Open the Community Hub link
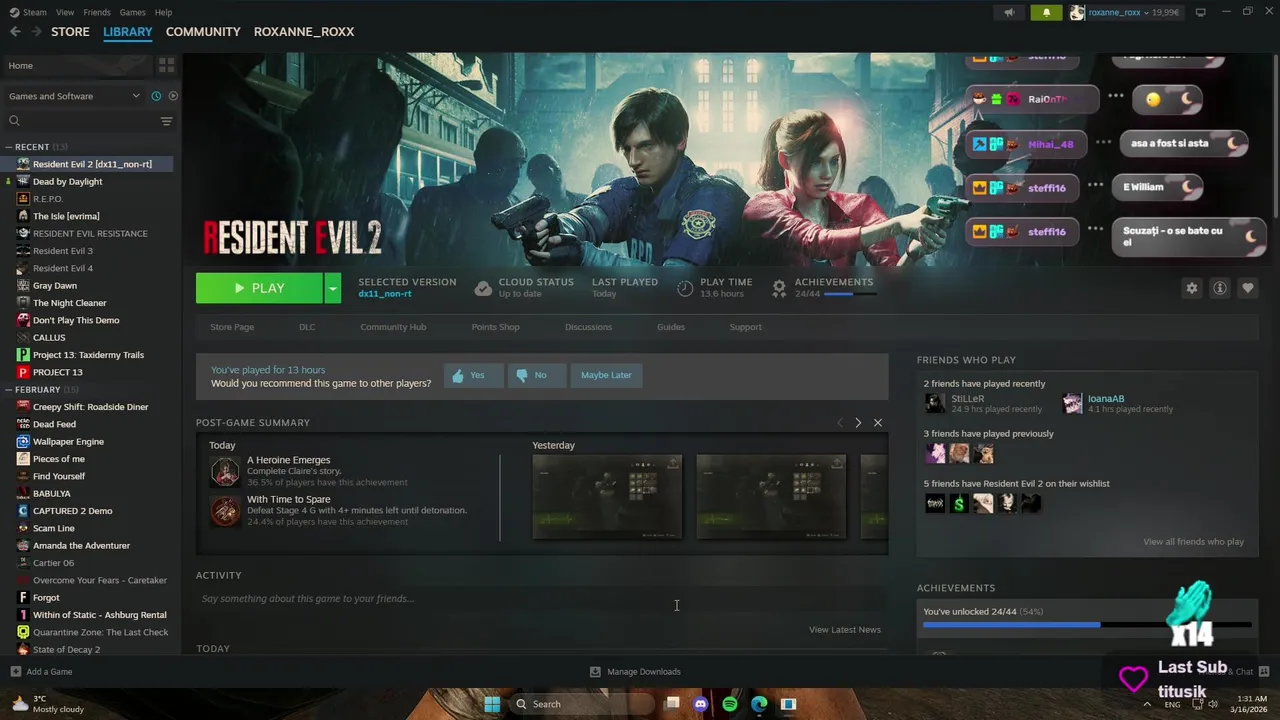This screenshot has height=720, width=1280. point(393,327)
